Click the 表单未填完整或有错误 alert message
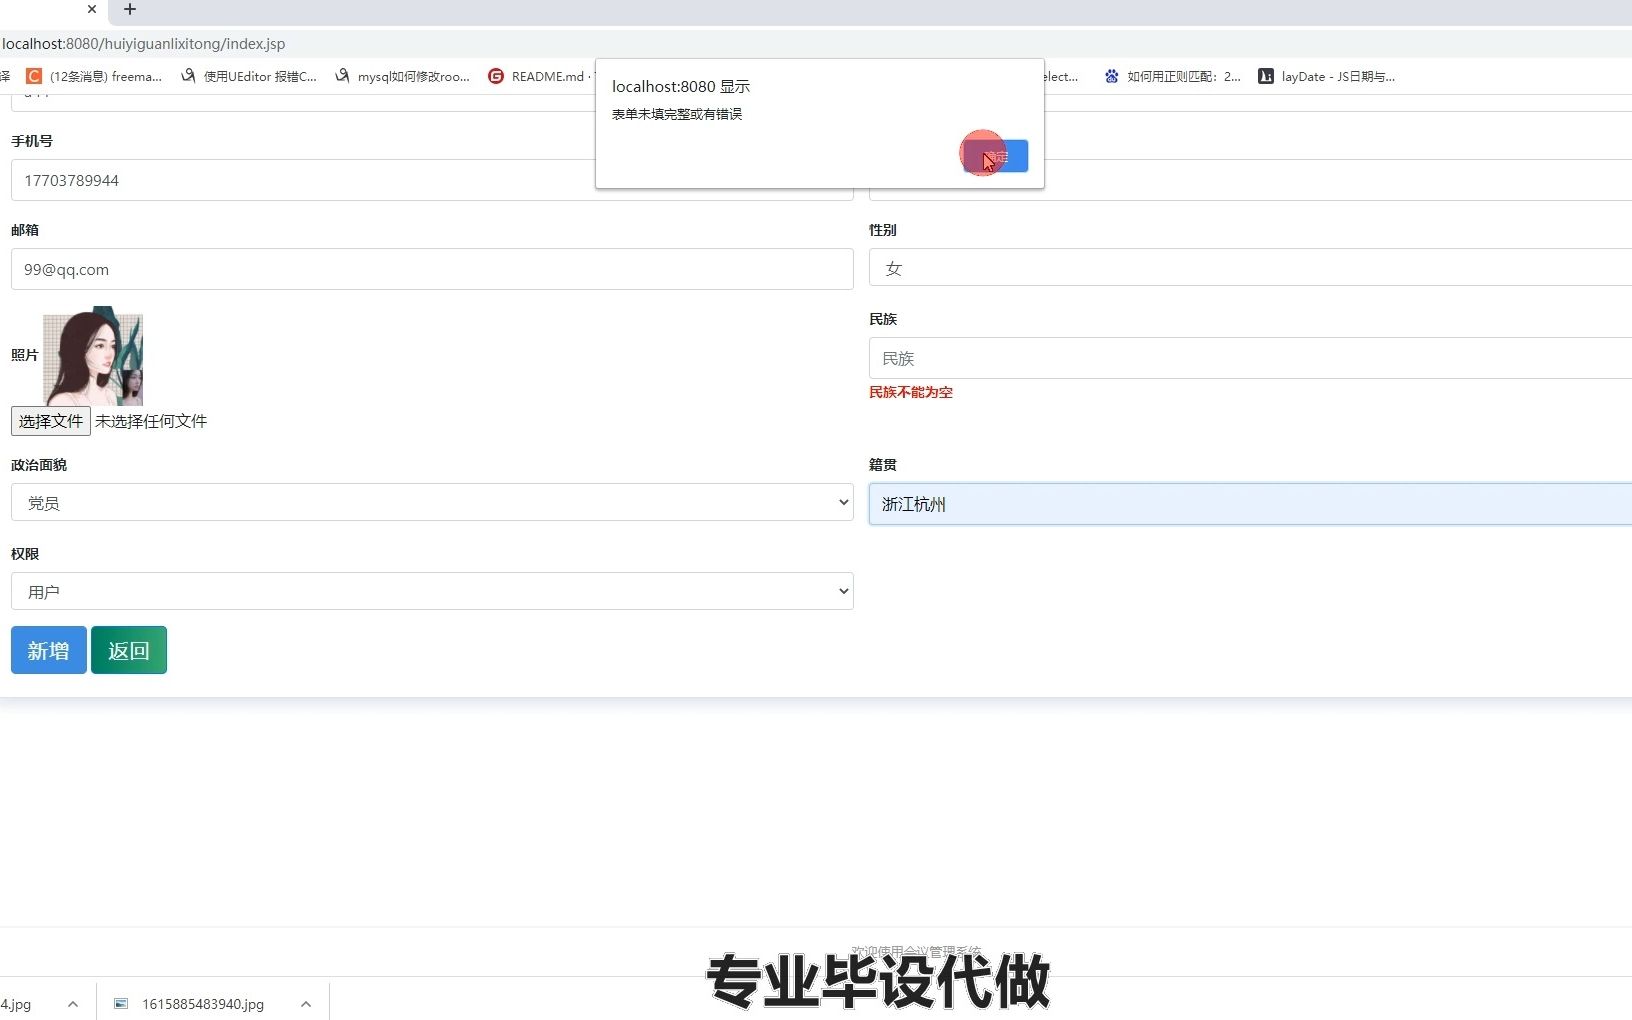Viewport: 1632px width, 1020px height. [677, 114]
